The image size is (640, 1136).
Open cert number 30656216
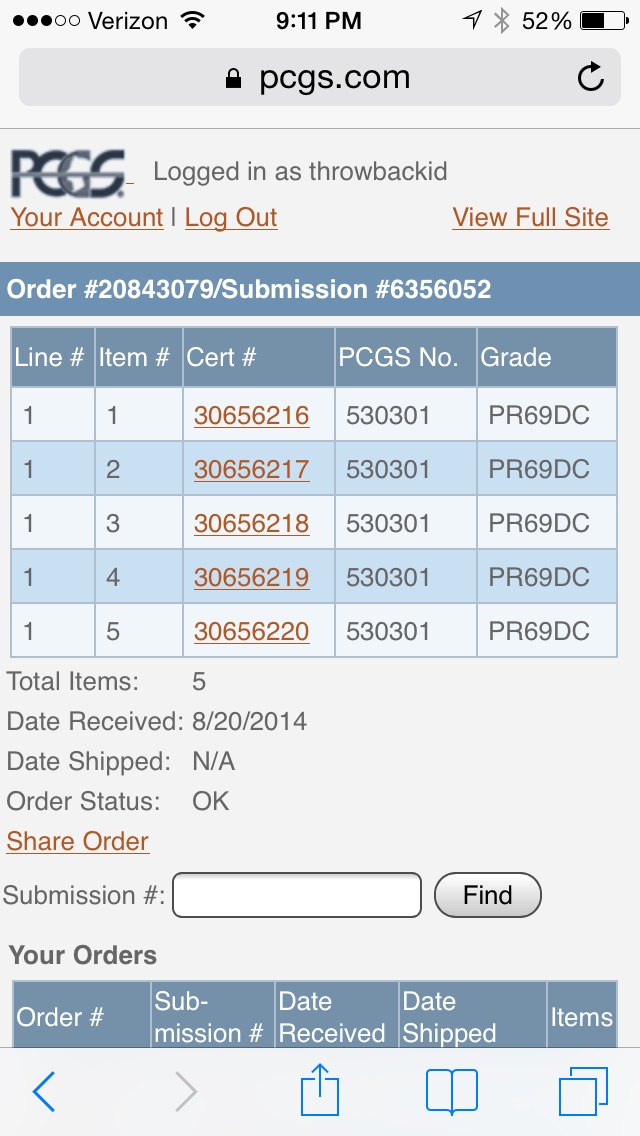(x=252, y=415)
